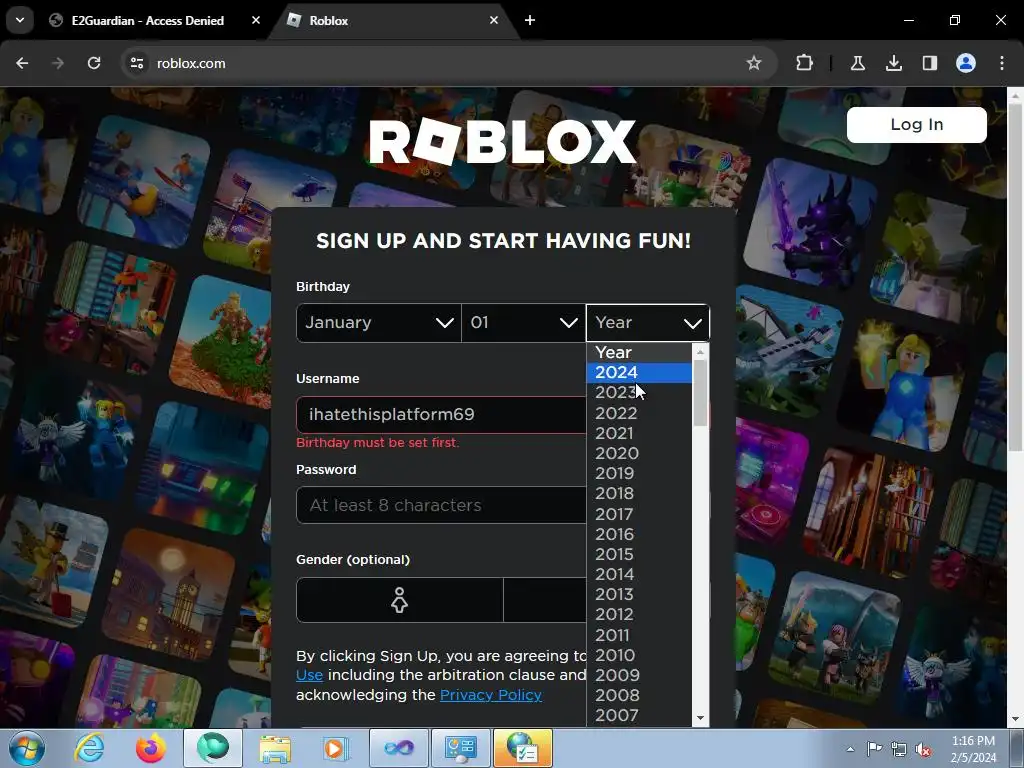The image size is (1024, 768).
Task: Launch Firefox from taskbar
Action: pyautogui.click(x=151, y=748)
